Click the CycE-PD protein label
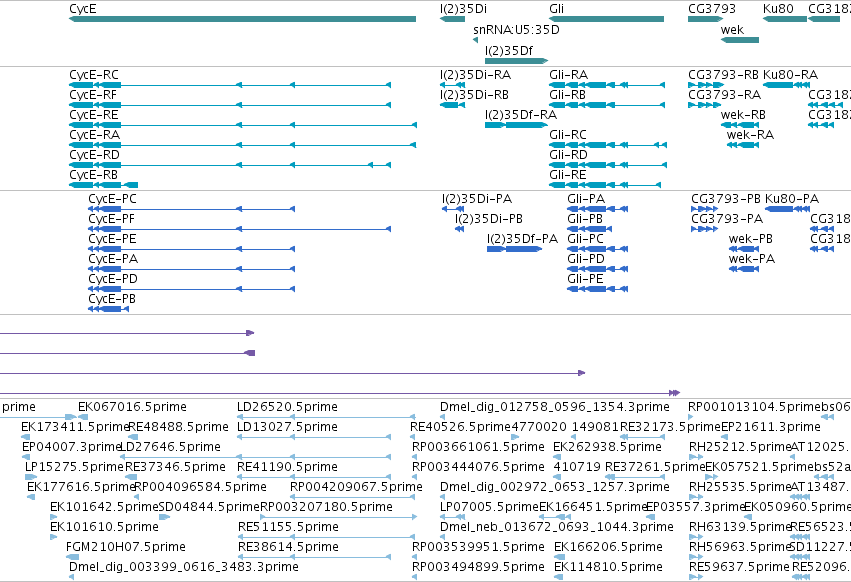The height and width of the screenshot is (582, 851). [113, 280]
